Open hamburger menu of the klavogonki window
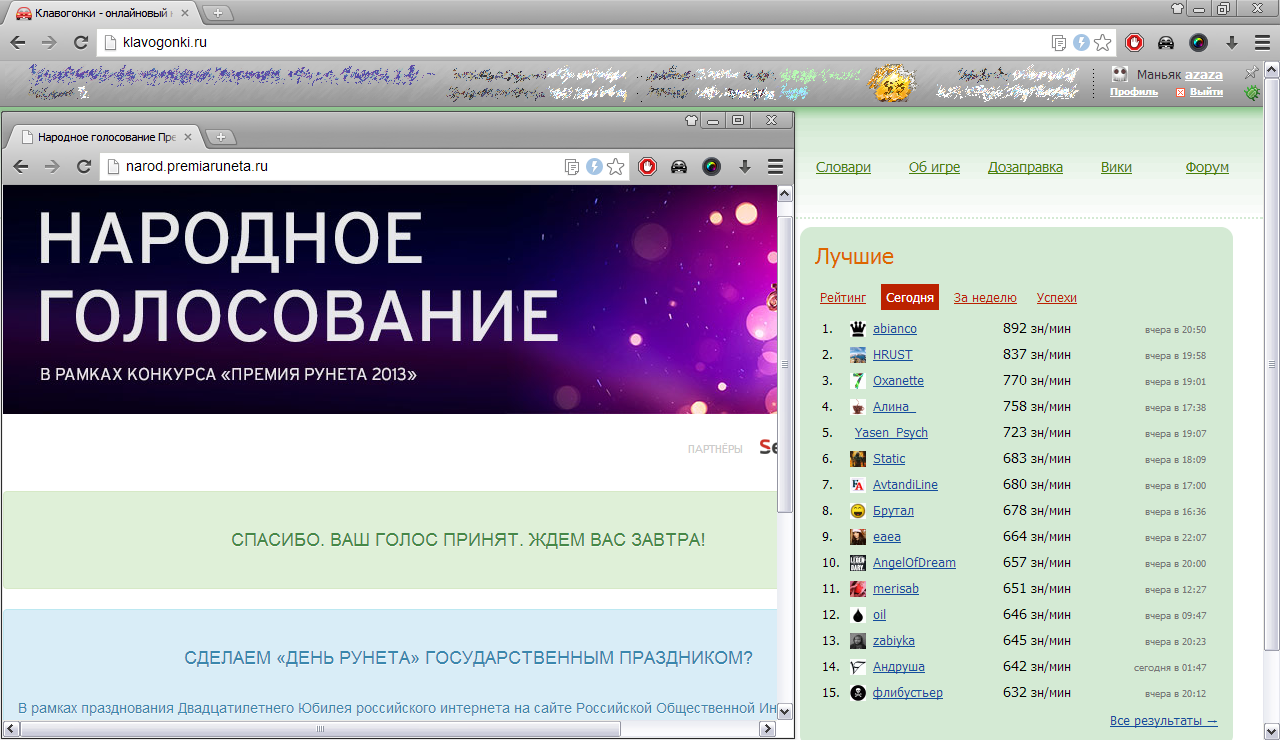This screenshot has width=1280, height=740. tap(1263, 42)
